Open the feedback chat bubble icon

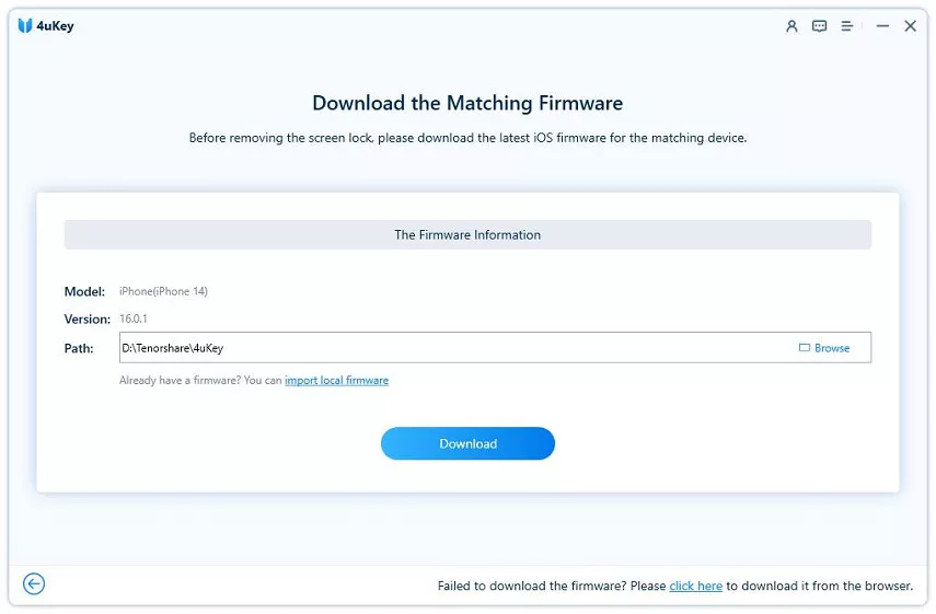[x=820, y=26]
